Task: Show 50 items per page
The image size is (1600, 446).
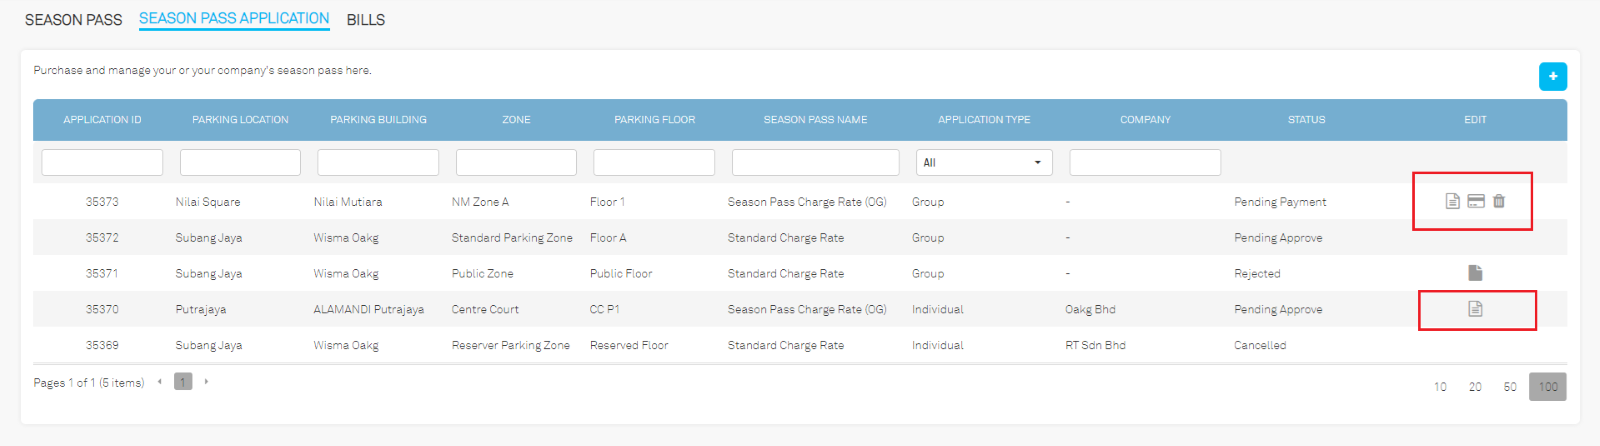Action: [x=1510, y=387]
